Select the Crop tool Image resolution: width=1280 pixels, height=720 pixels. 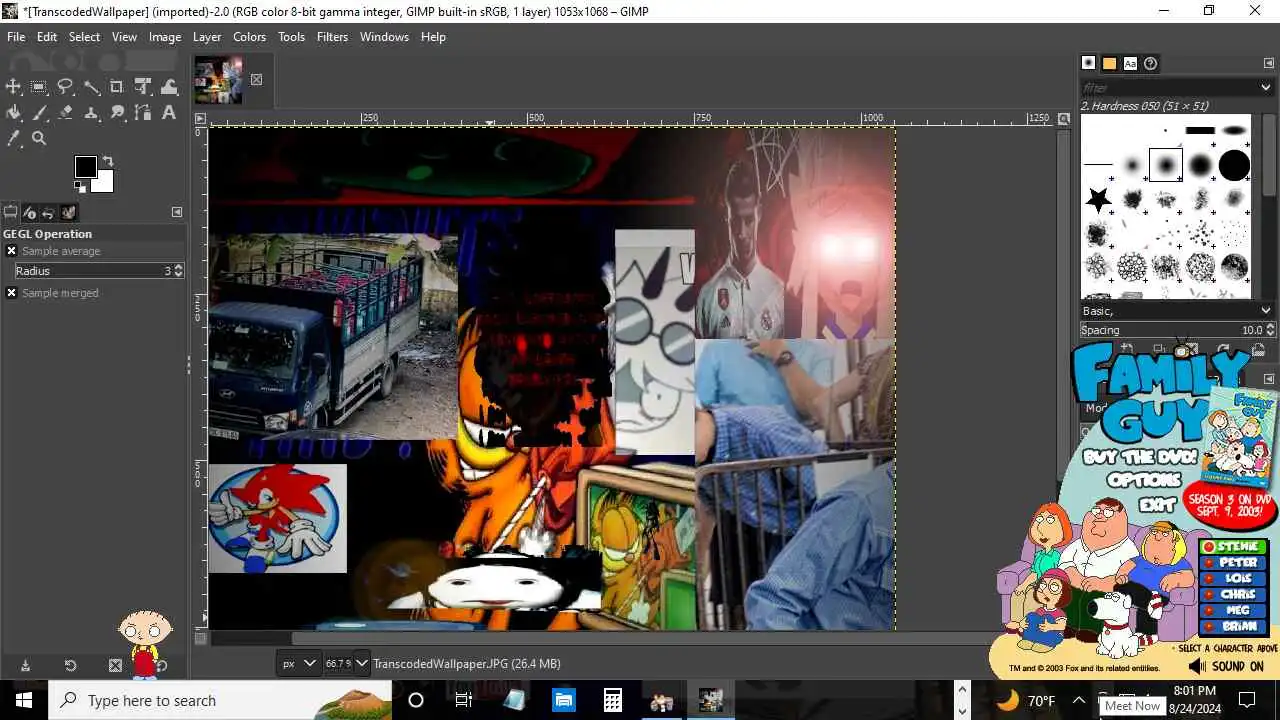coord(117,87)
